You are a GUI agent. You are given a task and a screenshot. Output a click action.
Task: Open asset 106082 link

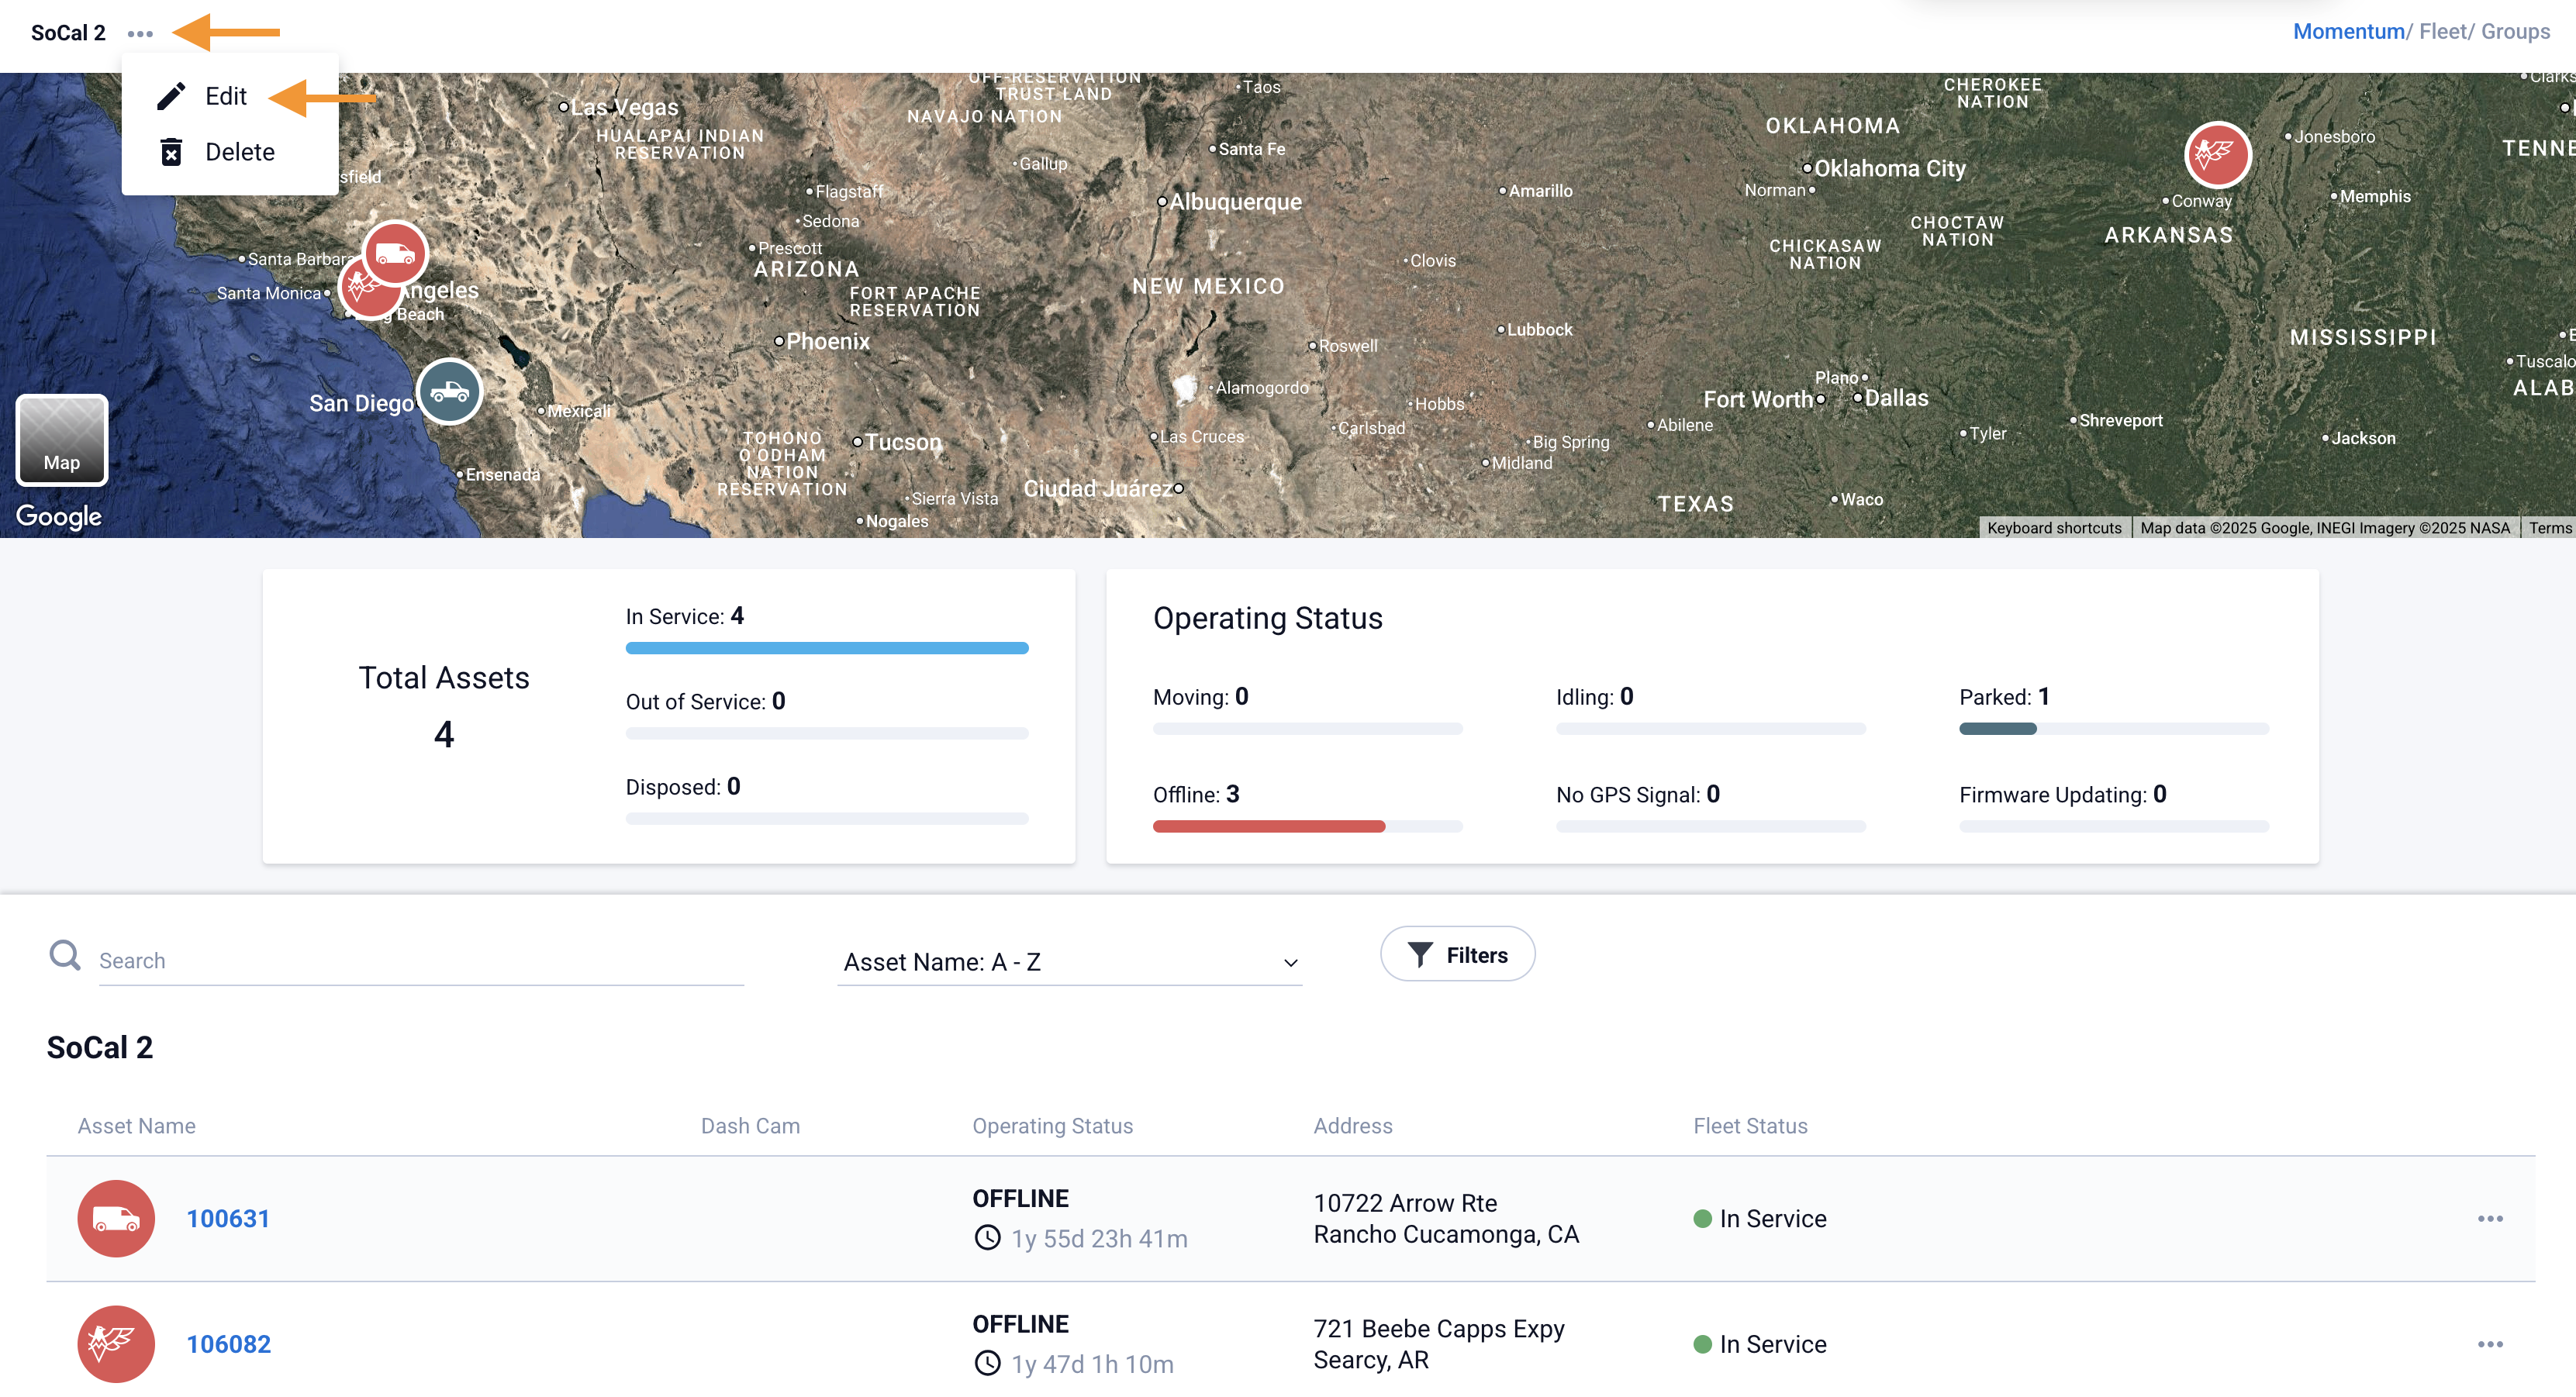click(228, 1344)
